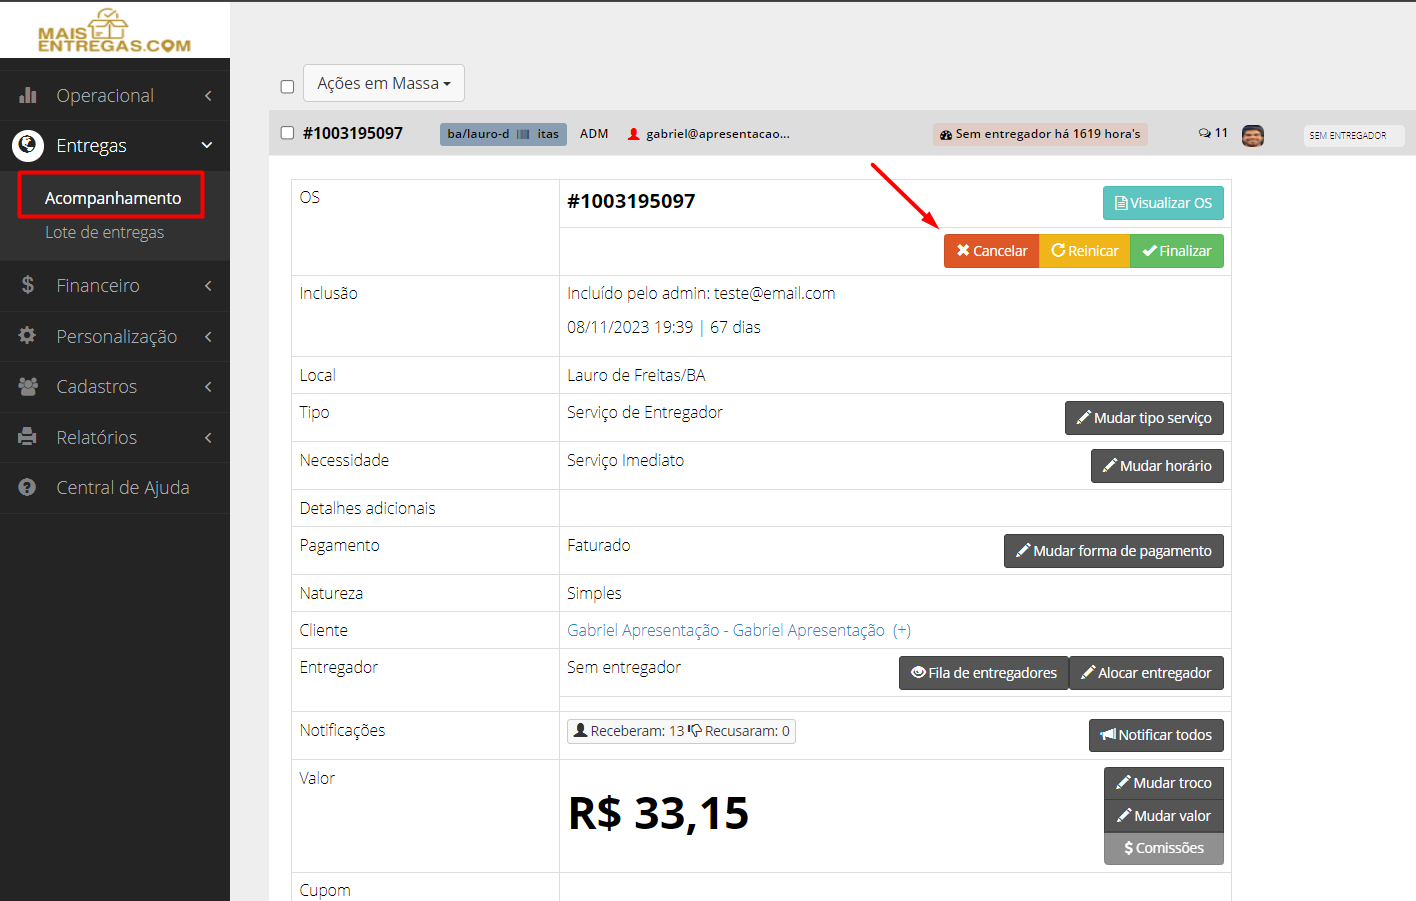Click the user icon beside gabriel@apresentacao
1416x901 pixels.
click(633, 134)
